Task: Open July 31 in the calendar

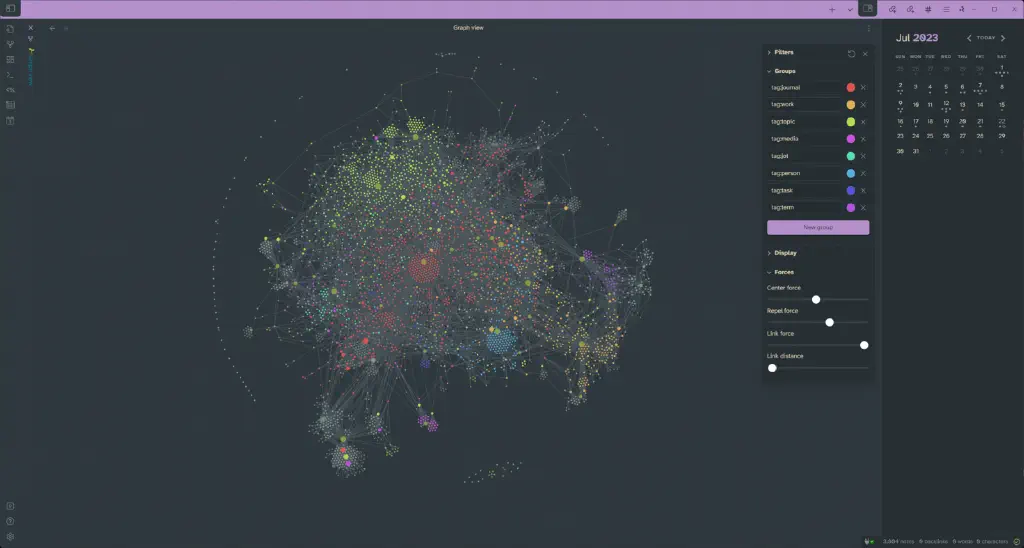Action: [916, 151]
